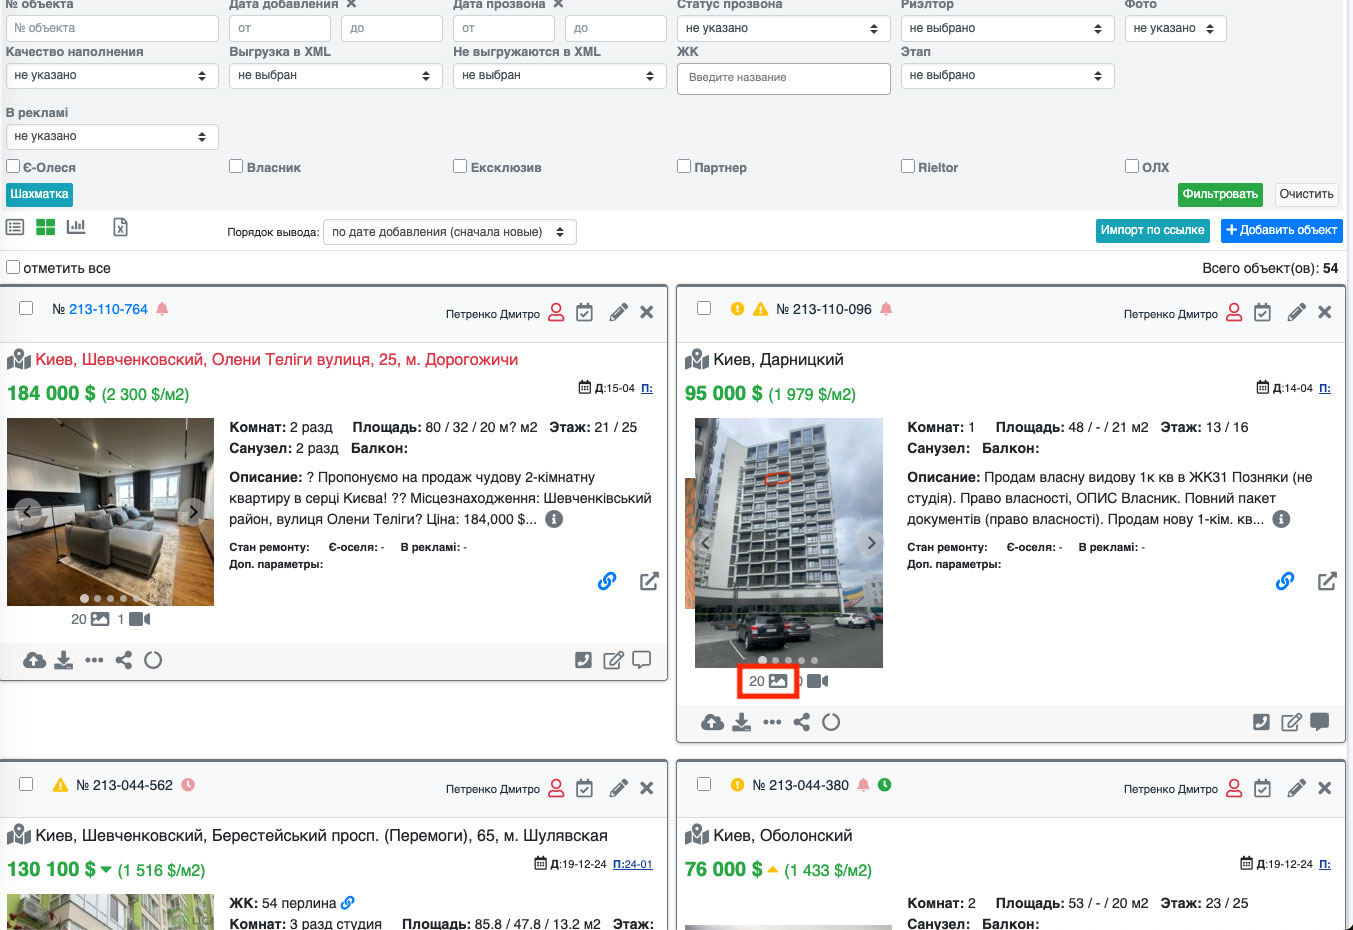Open external link icon for listing 213-110-096
Viewport: 1353px width, 930px height.
click(x=1327, y=581)
